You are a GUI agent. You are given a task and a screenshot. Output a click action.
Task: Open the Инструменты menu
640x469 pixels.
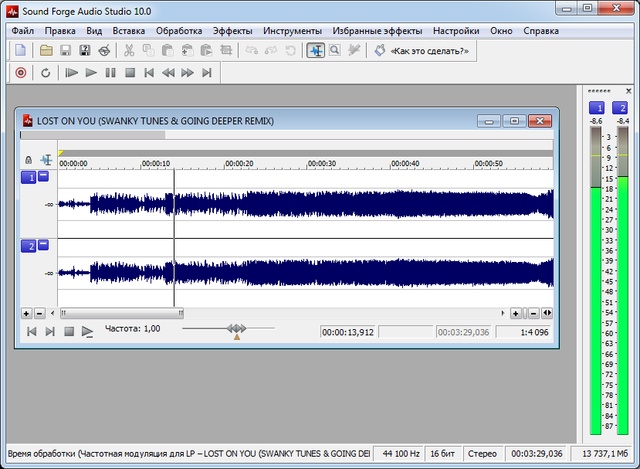(x=292, y=31)
